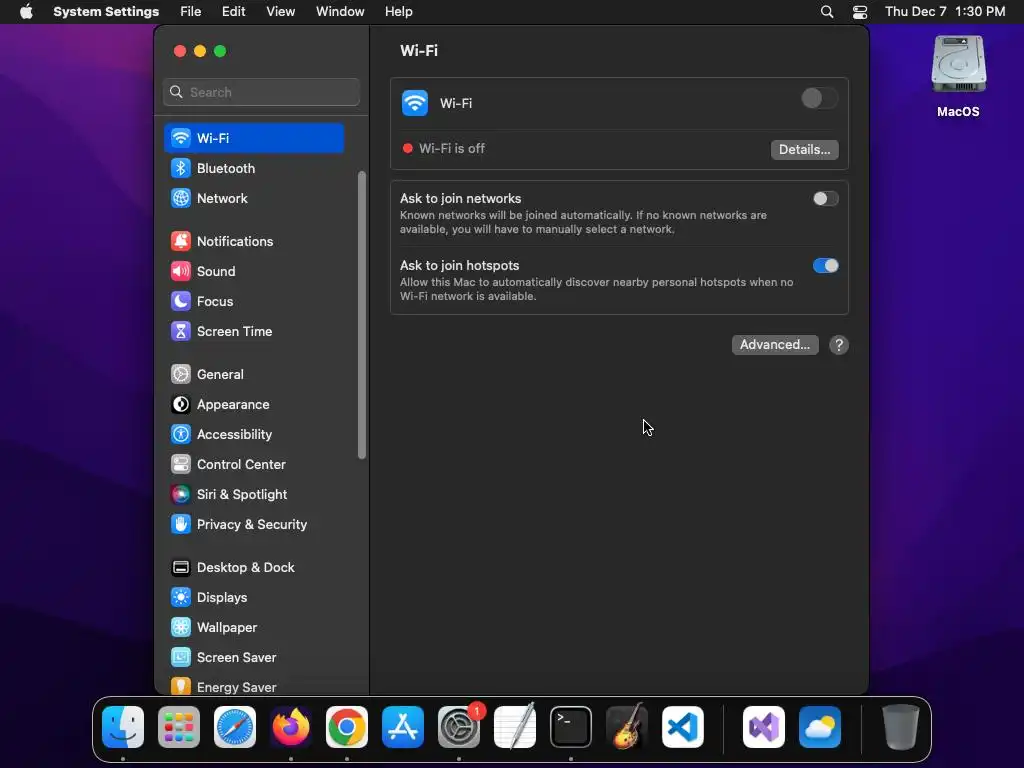Open Finder from the Dock
Image resolution: width=1024 pixels, height=768 pixels.
click(x=123, y=727)
